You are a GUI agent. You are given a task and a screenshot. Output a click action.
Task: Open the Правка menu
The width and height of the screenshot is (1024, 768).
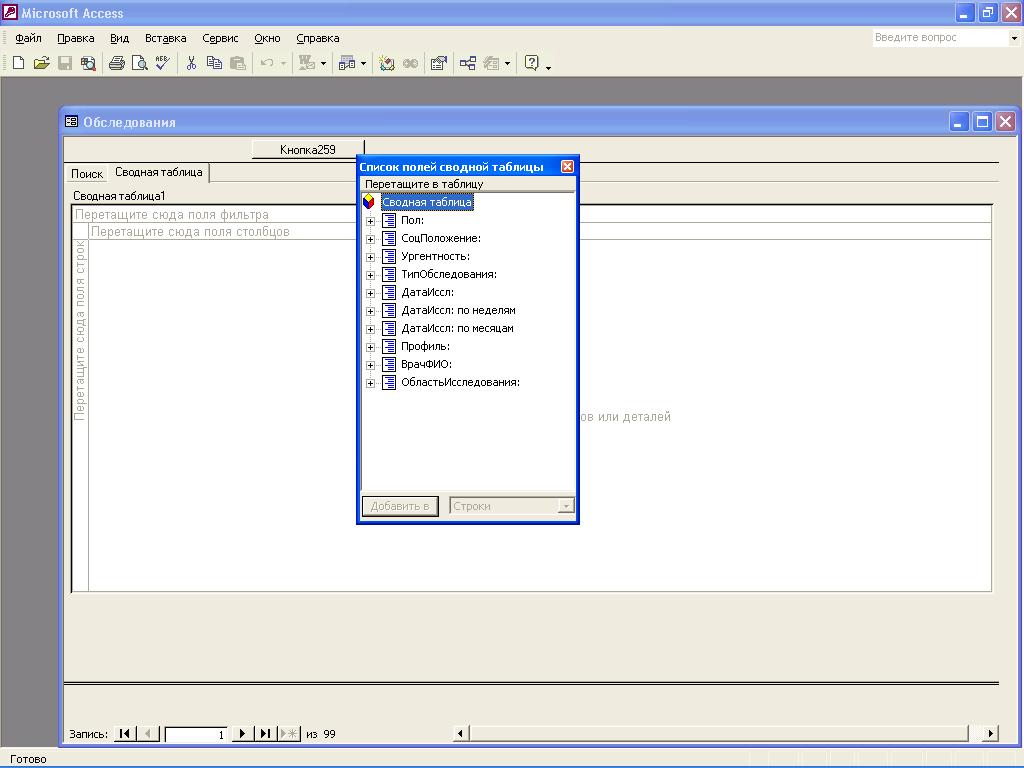point(76,38)
